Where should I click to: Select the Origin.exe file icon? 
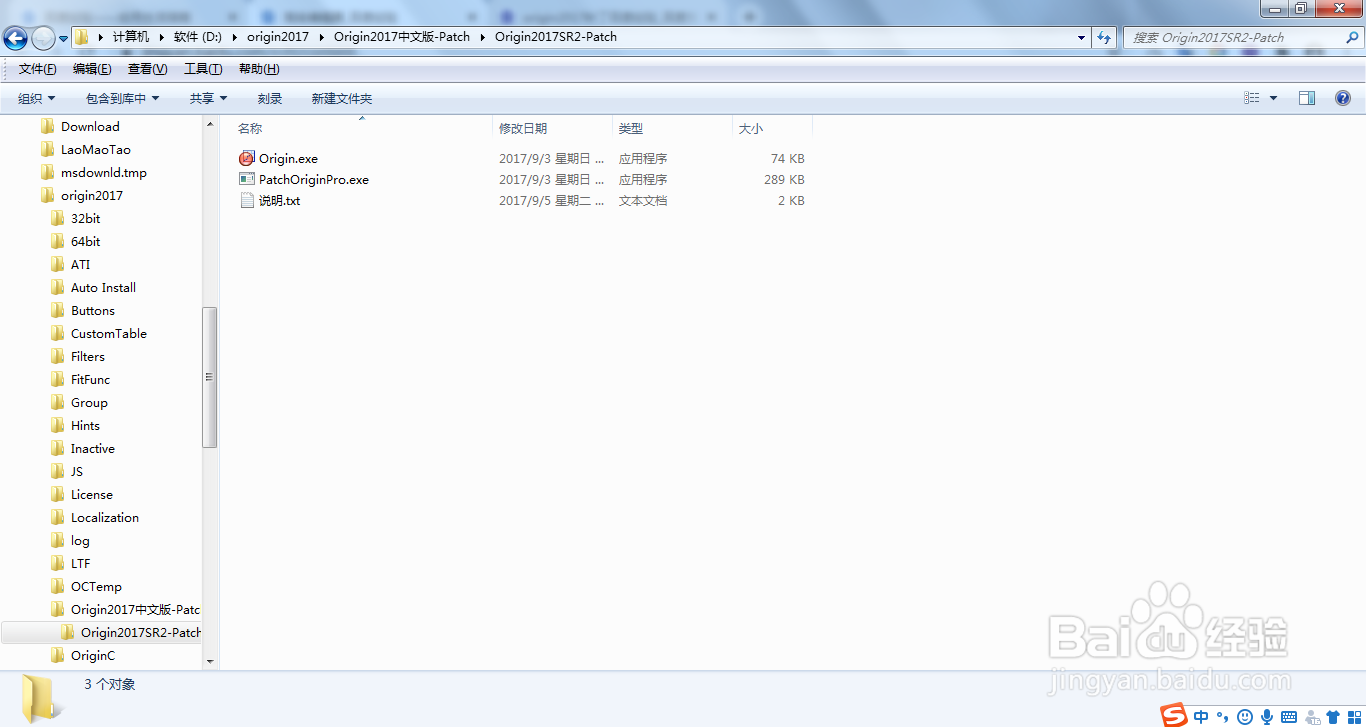(247, 158)
